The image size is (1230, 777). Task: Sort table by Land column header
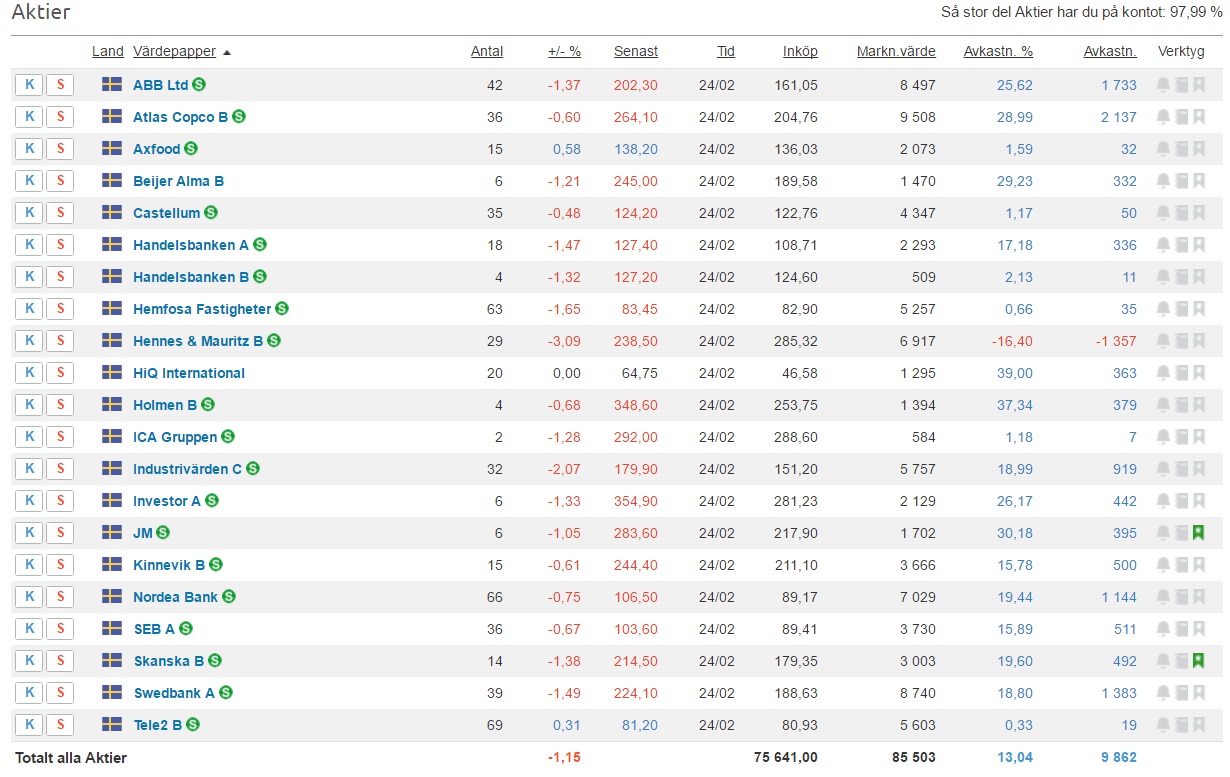point(108,52)
